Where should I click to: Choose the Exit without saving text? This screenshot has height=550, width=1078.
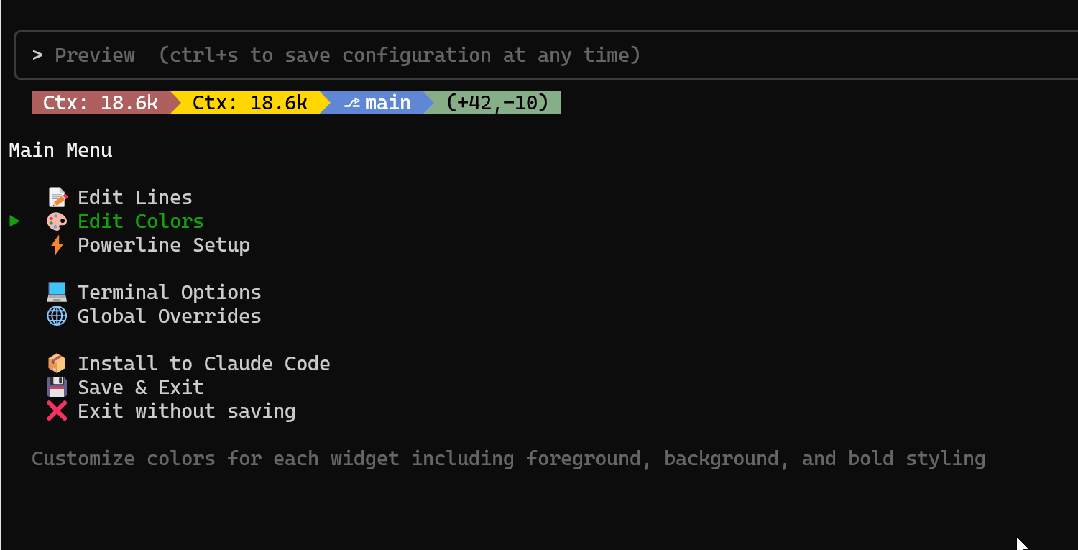187,411
